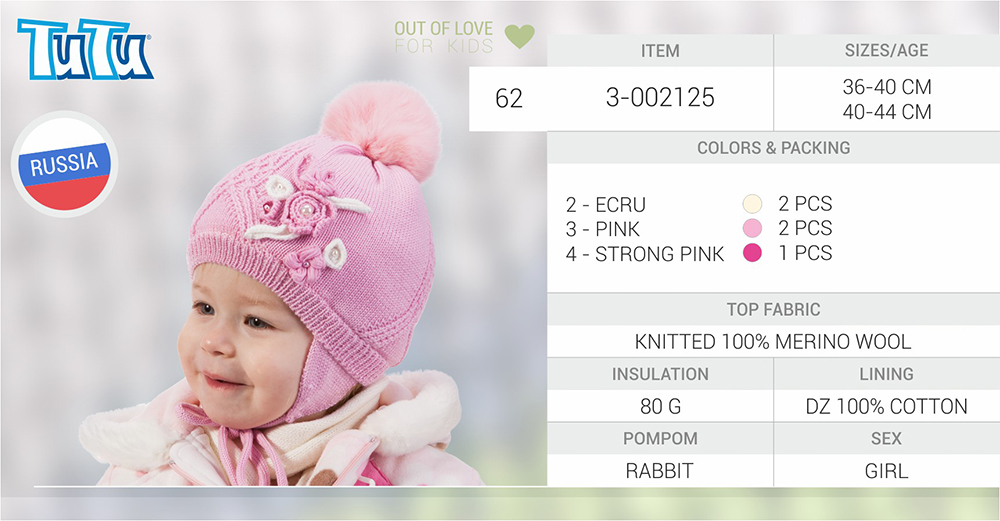The width and height of the screenshot is (1000, 521).
Task: Select the strong pink color swatch
Action: 753,253
